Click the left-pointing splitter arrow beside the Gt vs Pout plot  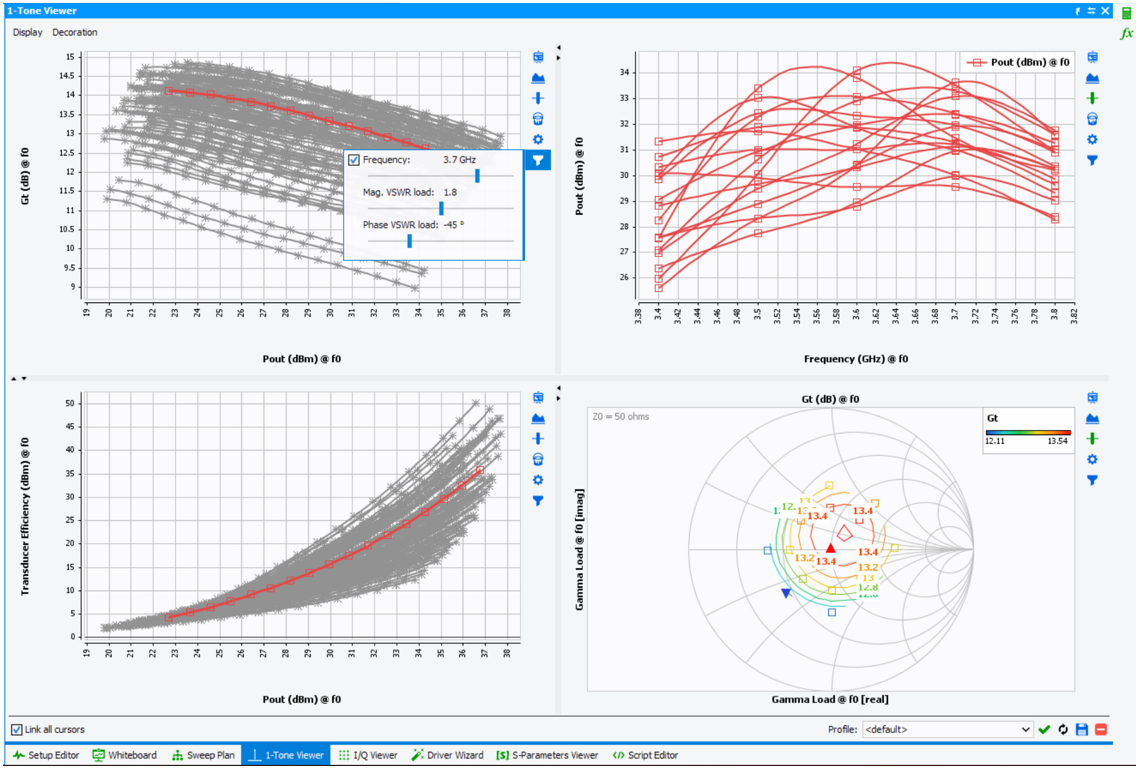[559, 49]
